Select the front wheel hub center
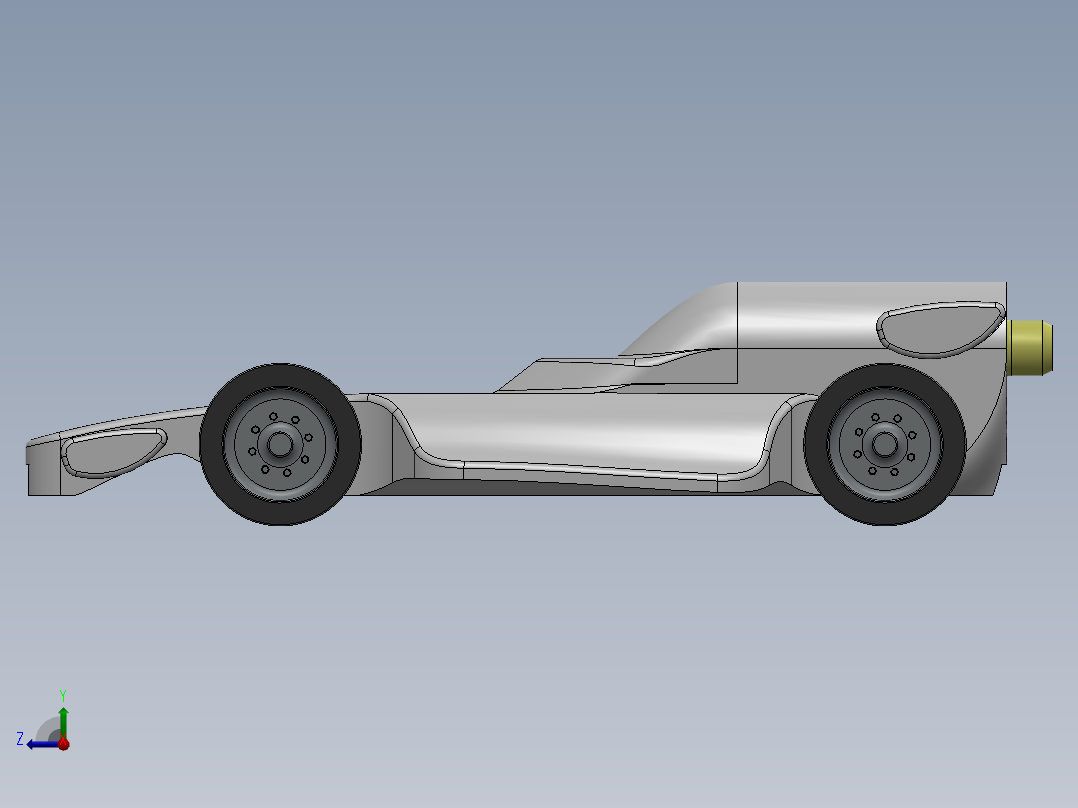1078x808 pixels. coord(280,444)
